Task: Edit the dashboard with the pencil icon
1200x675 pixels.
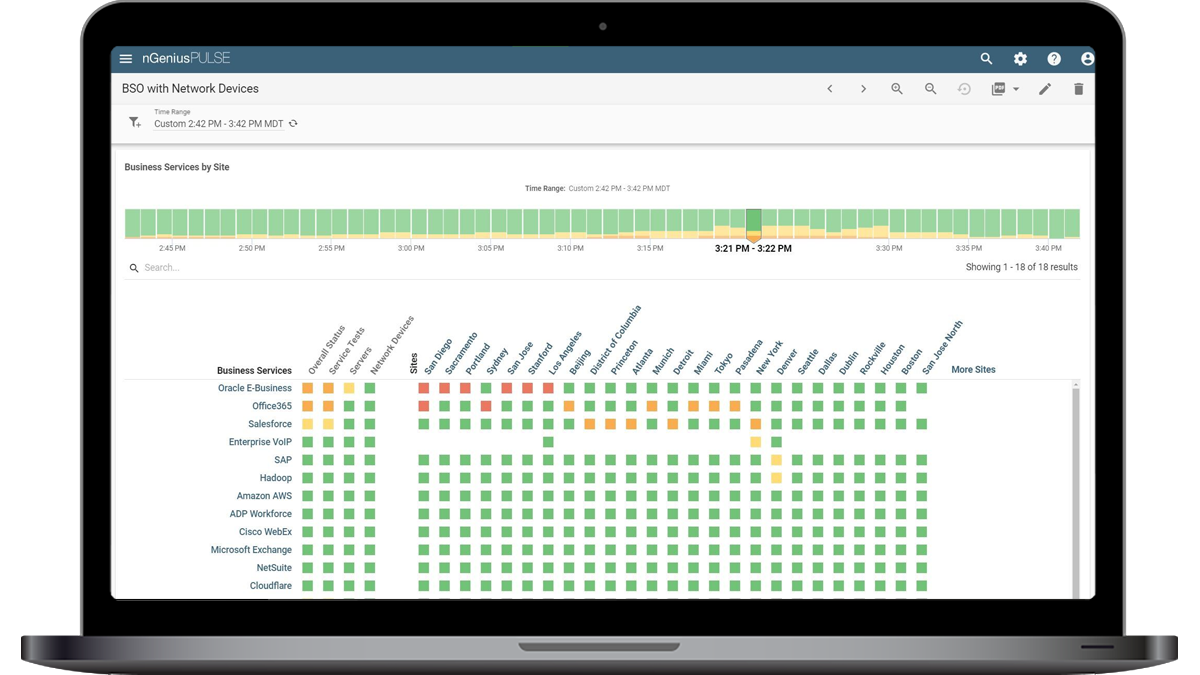Action: 1045,89
